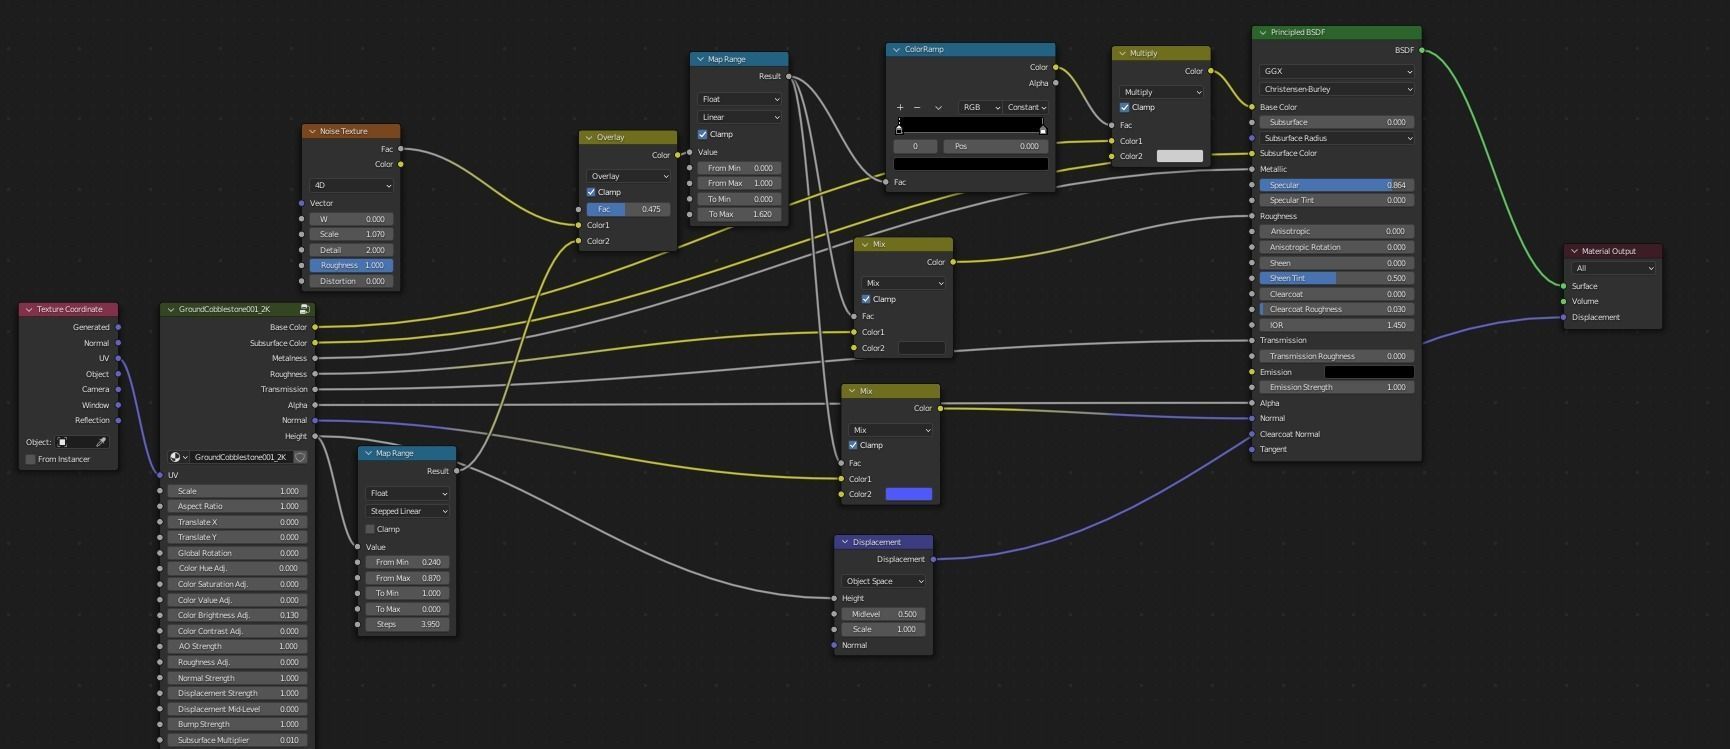Open the GGX distribution dropdown
The image size is (1730, 749).
[x=1336, y=71]
